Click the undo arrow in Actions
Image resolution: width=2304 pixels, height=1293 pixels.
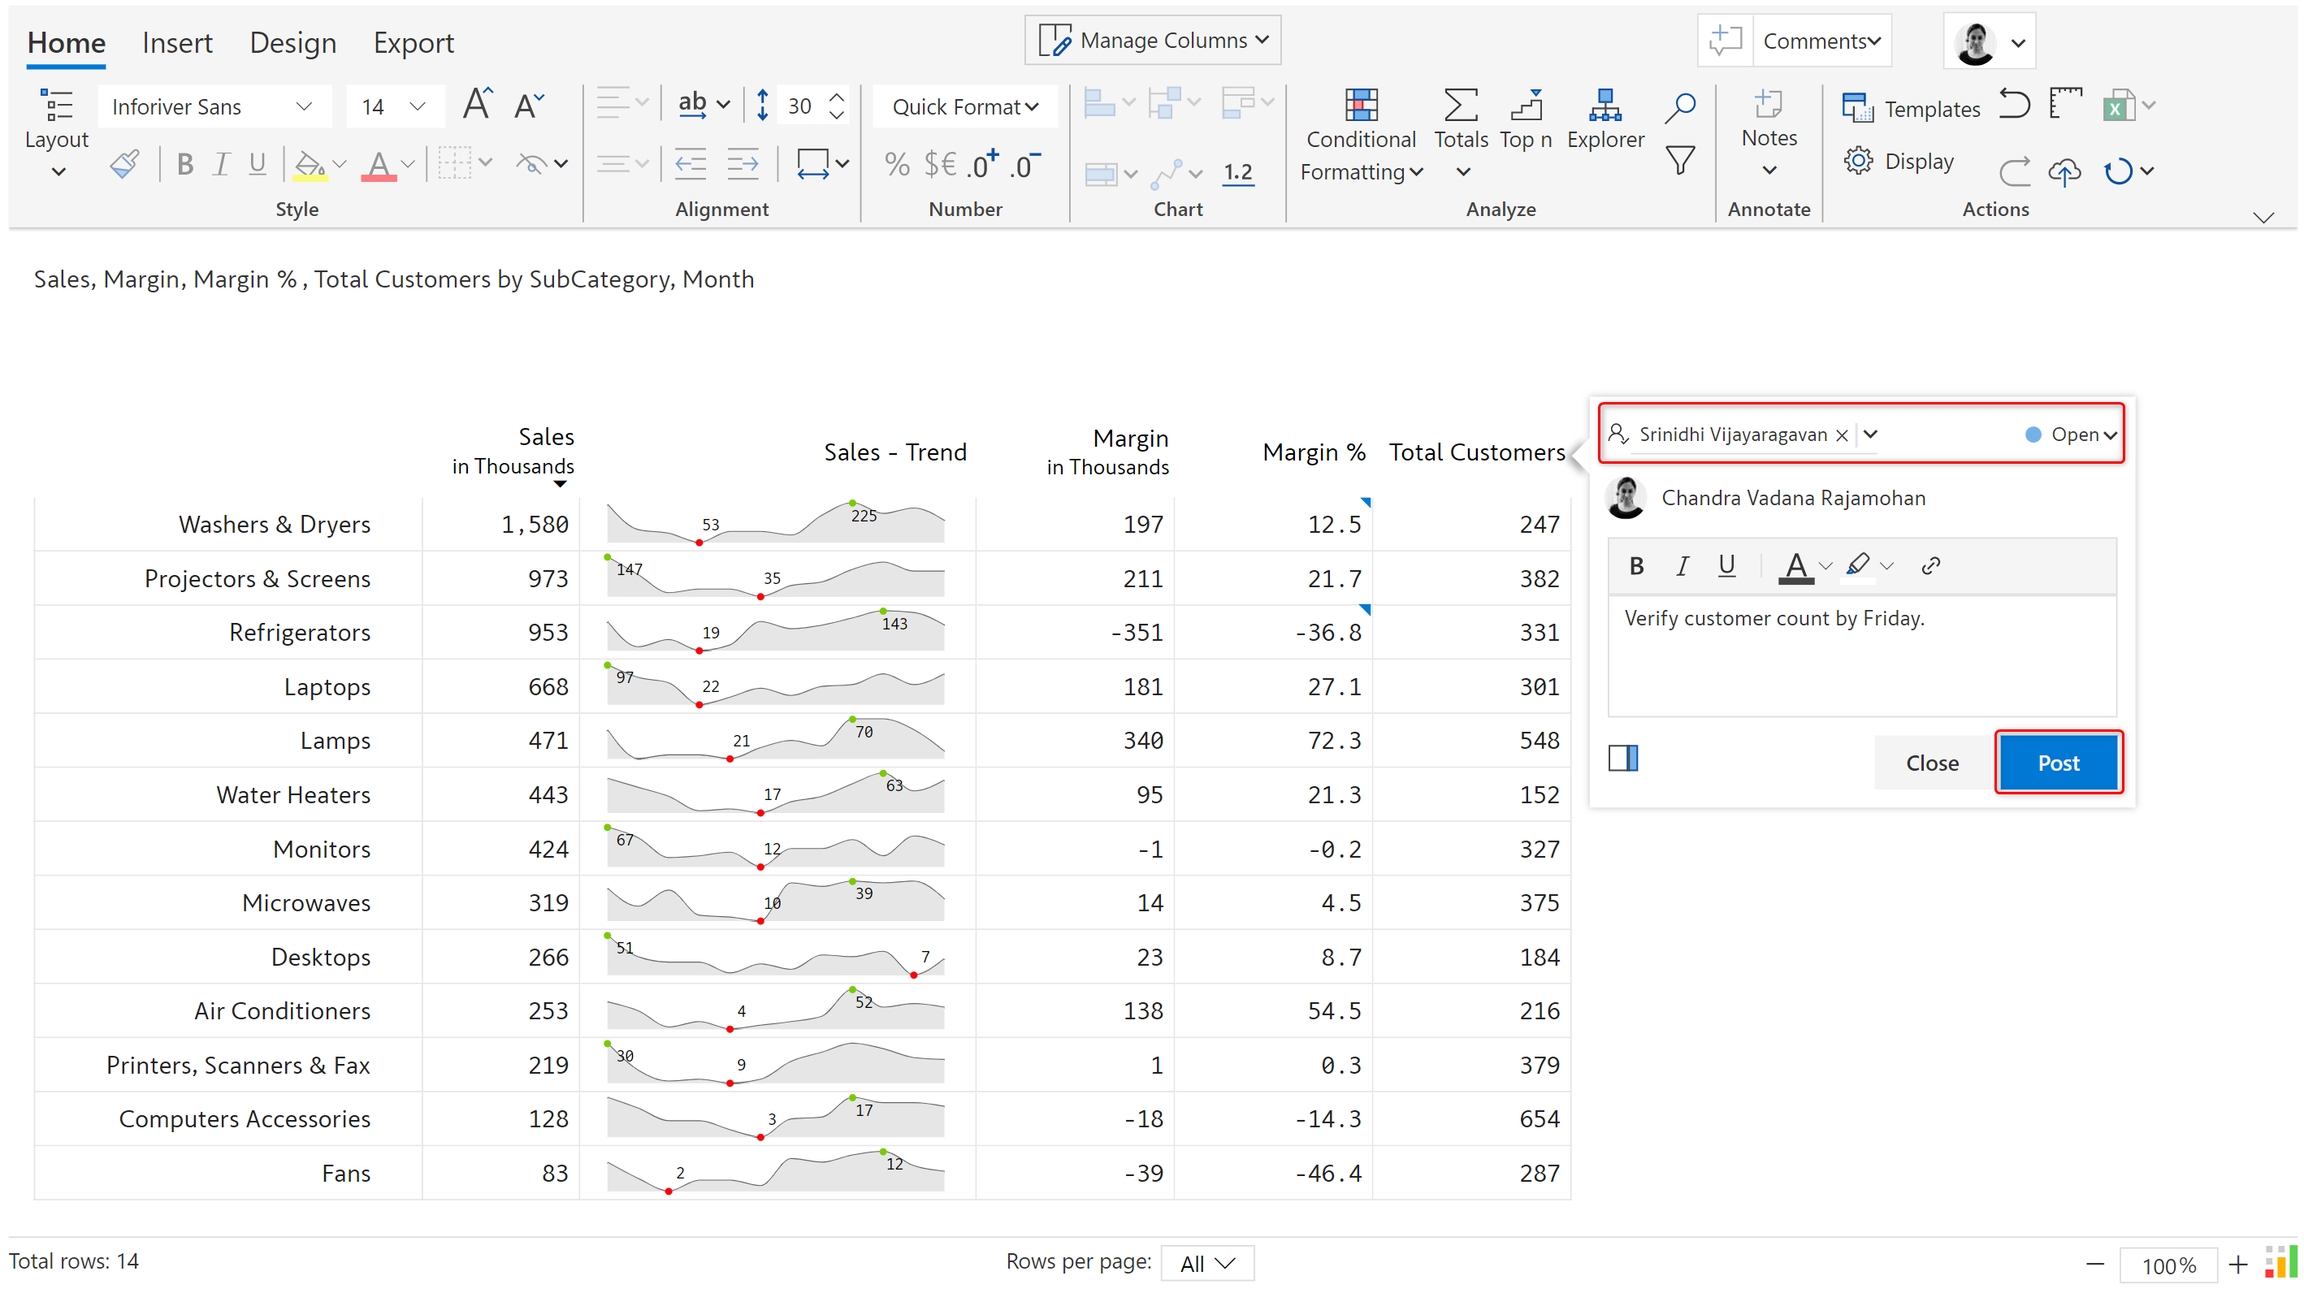click(x=2014, y=104)
